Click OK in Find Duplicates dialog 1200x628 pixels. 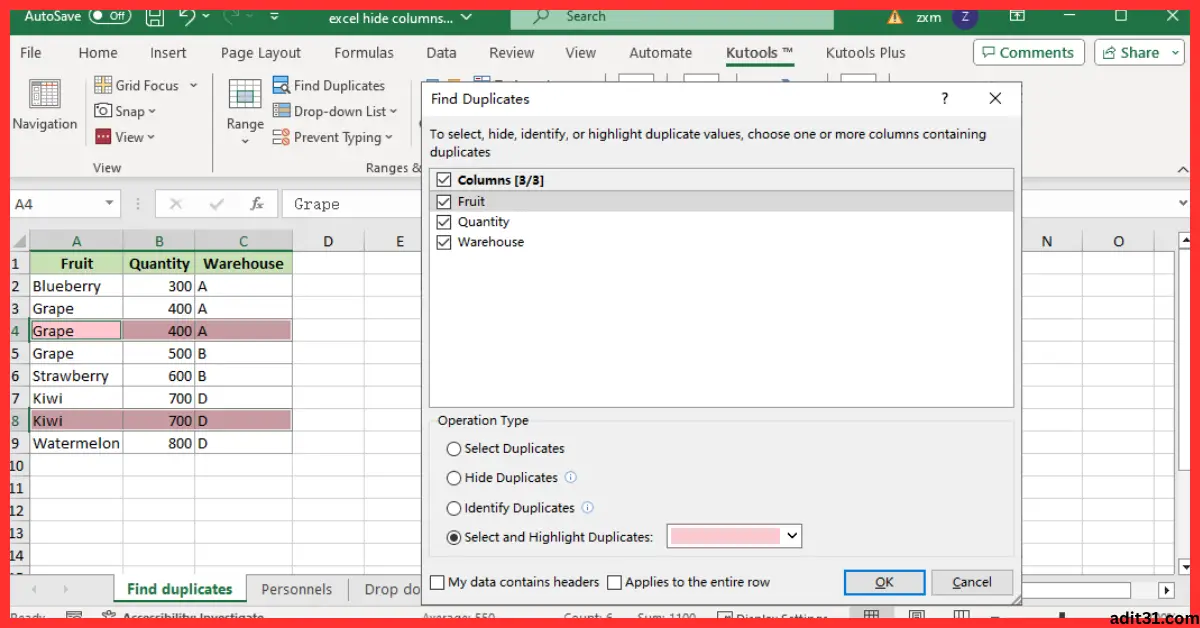click(884, 582)
